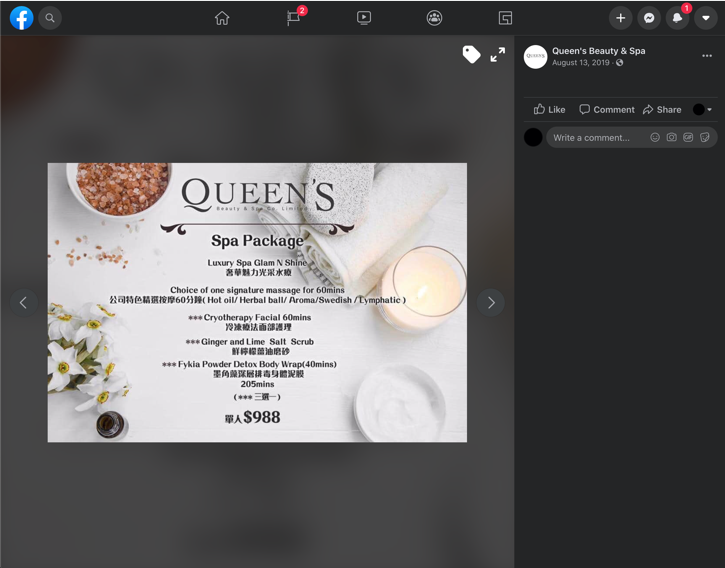725x568 pixels.
Task: Open the post options three-dots menu
Action: (x=707, y=56)
